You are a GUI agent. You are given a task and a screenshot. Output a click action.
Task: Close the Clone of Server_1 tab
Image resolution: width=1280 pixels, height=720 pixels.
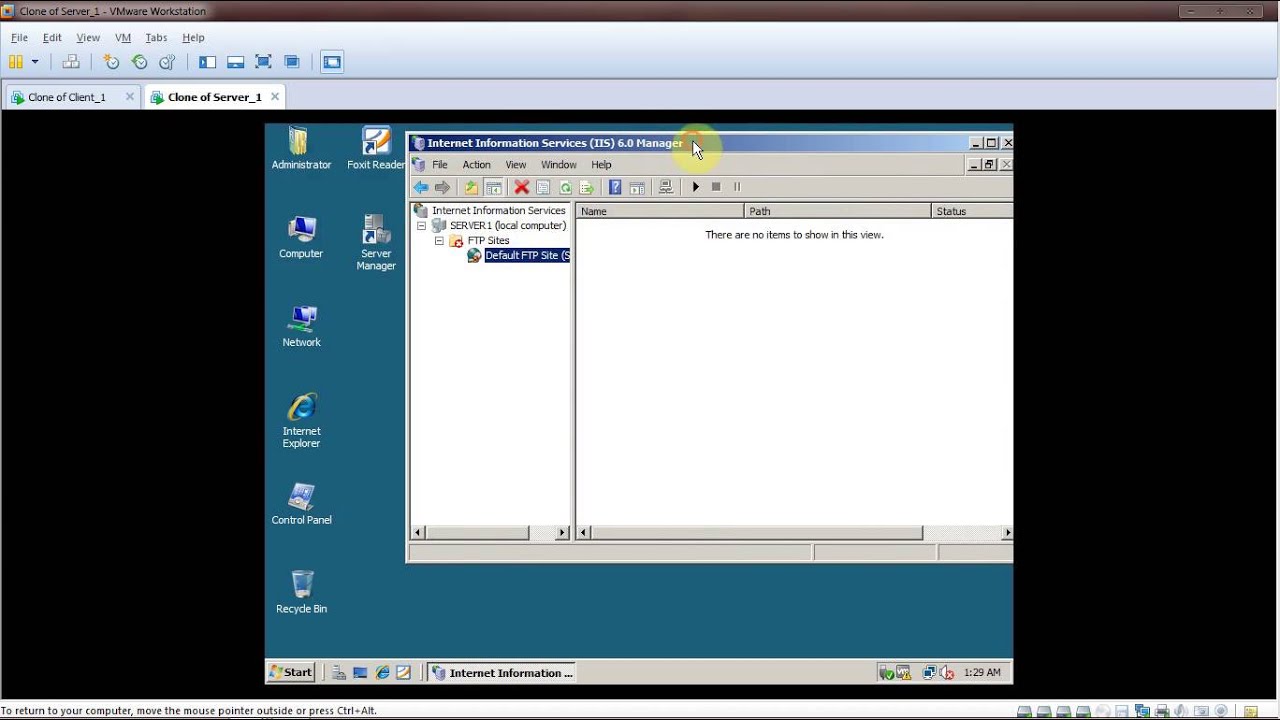click(275, 97)
